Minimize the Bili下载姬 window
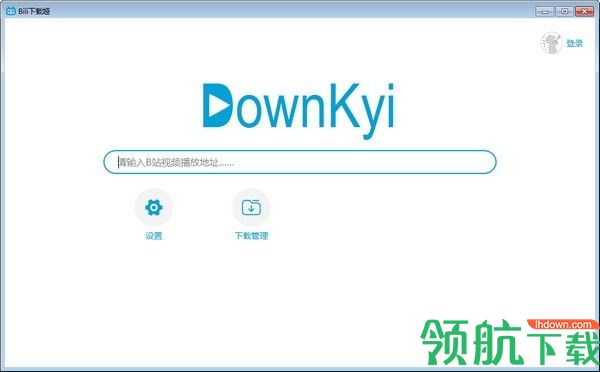Viewport: 600px width, 372px height. [x=545, y=11]
